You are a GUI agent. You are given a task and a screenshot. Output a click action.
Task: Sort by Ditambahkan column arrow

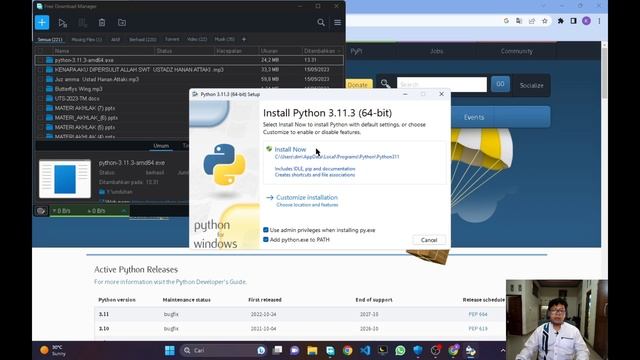(339, 51)
